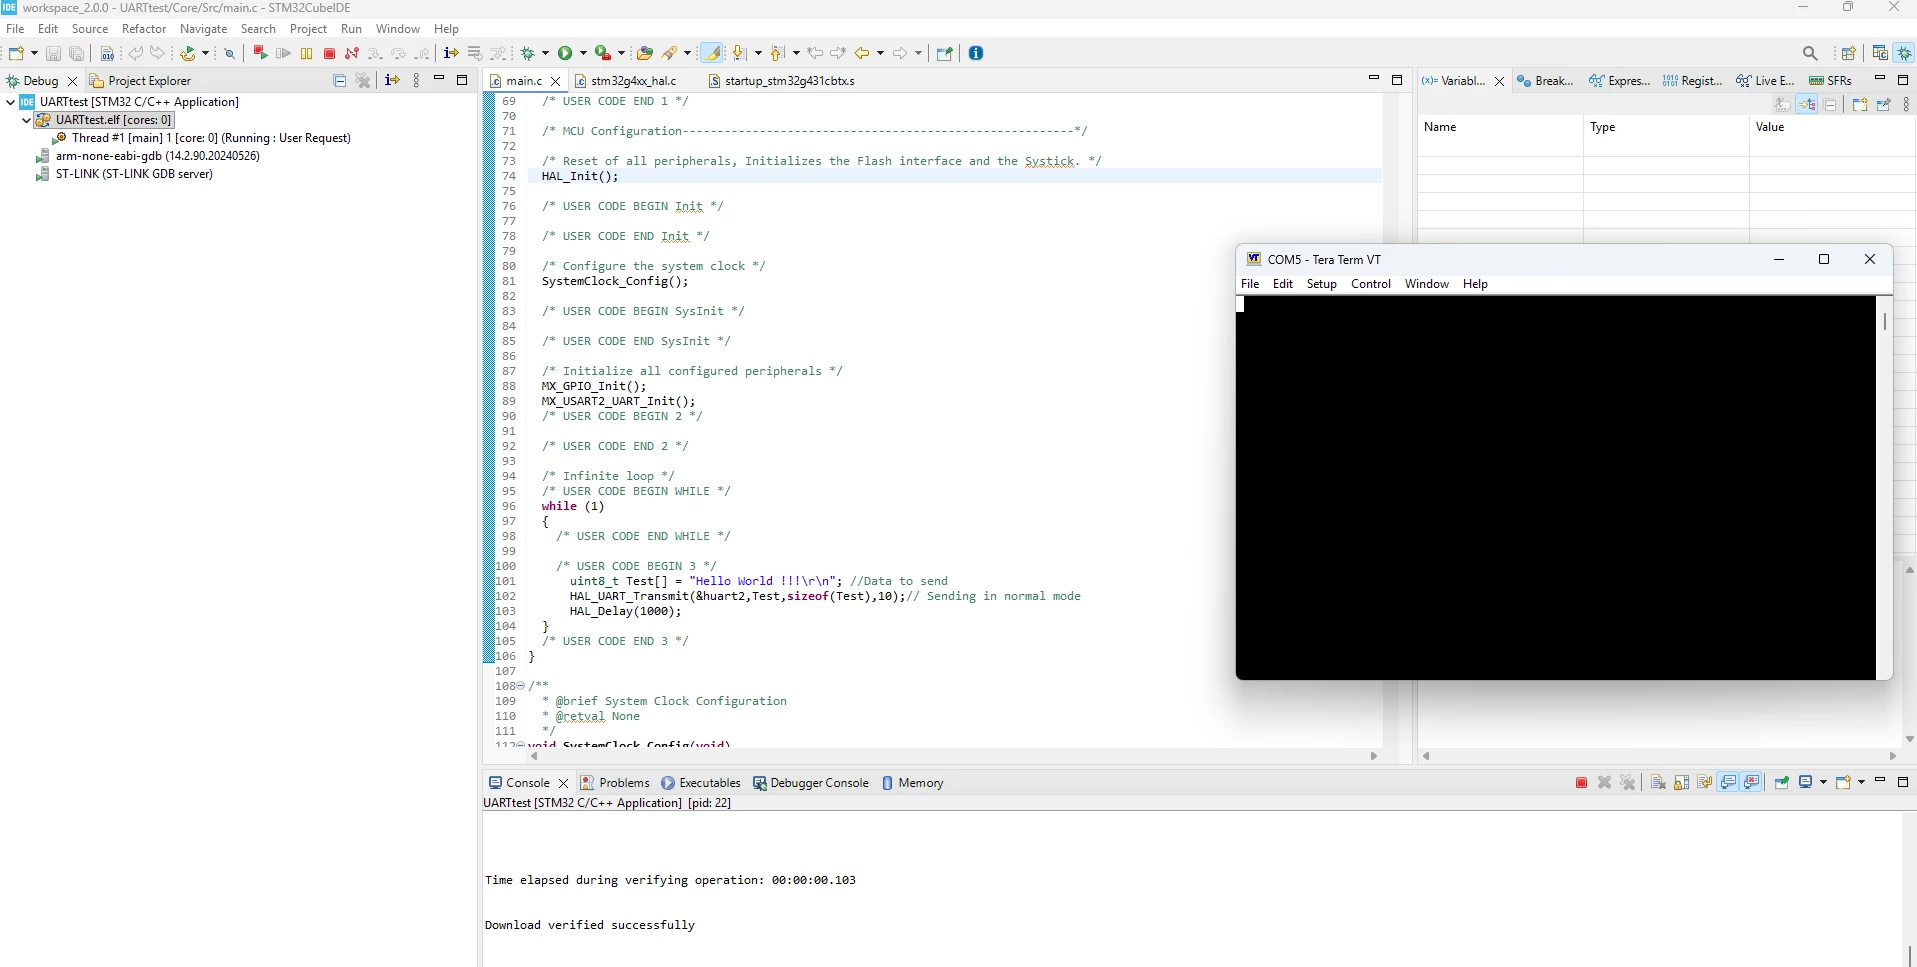Open dropdown arrow next to Debug bug icon

tap(545, 53)
